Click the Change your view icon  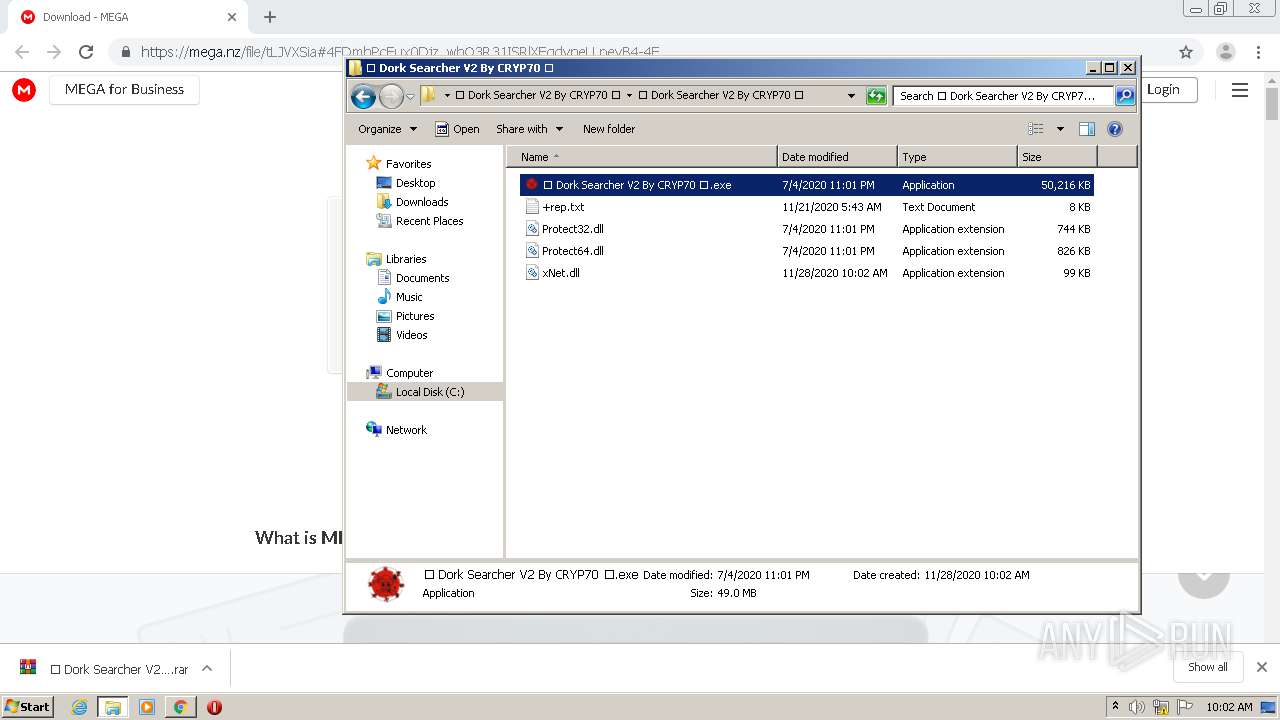tap(1036, 129)
